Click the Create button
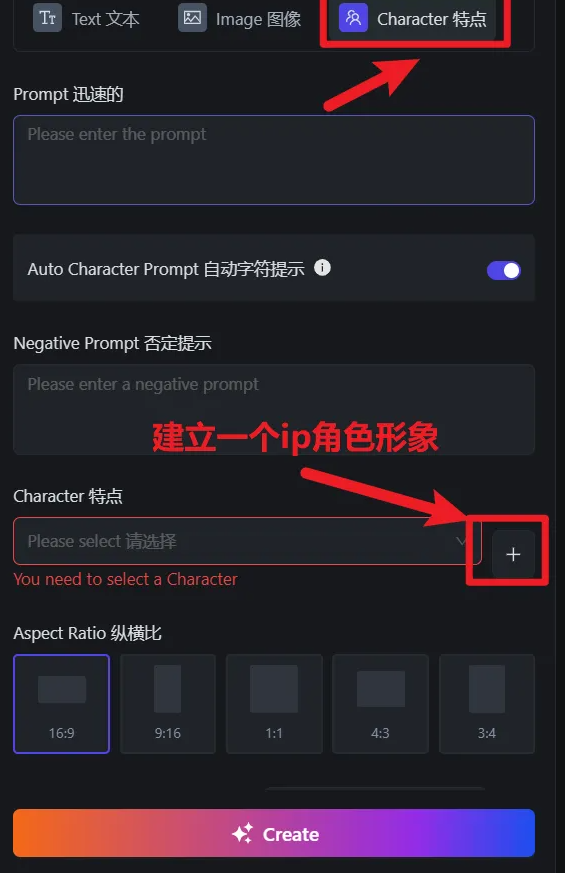Viewport: 565px width, 873px height. [x=274, y=833]
